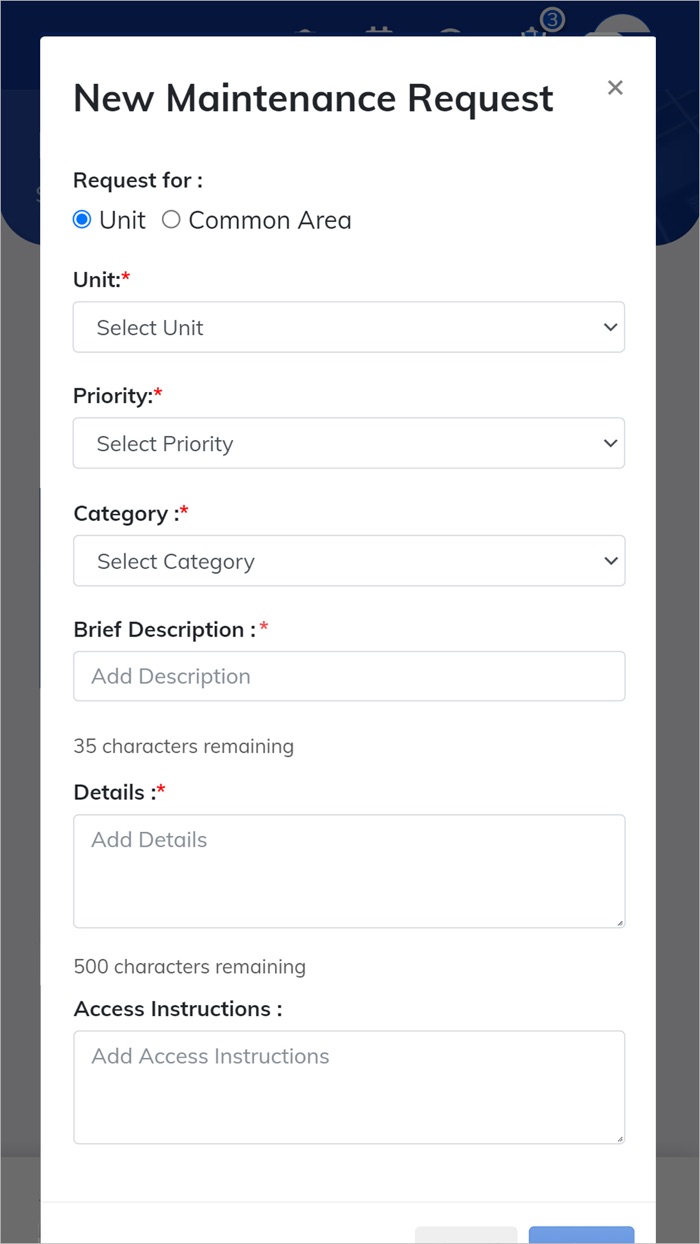
Task: Click the "Category :" field label
Action: pyautogui.click(x=124, y=514)
